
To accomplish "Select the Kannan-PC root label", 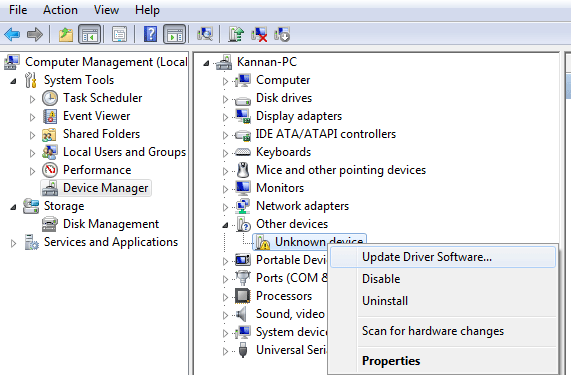I will 267,62.
